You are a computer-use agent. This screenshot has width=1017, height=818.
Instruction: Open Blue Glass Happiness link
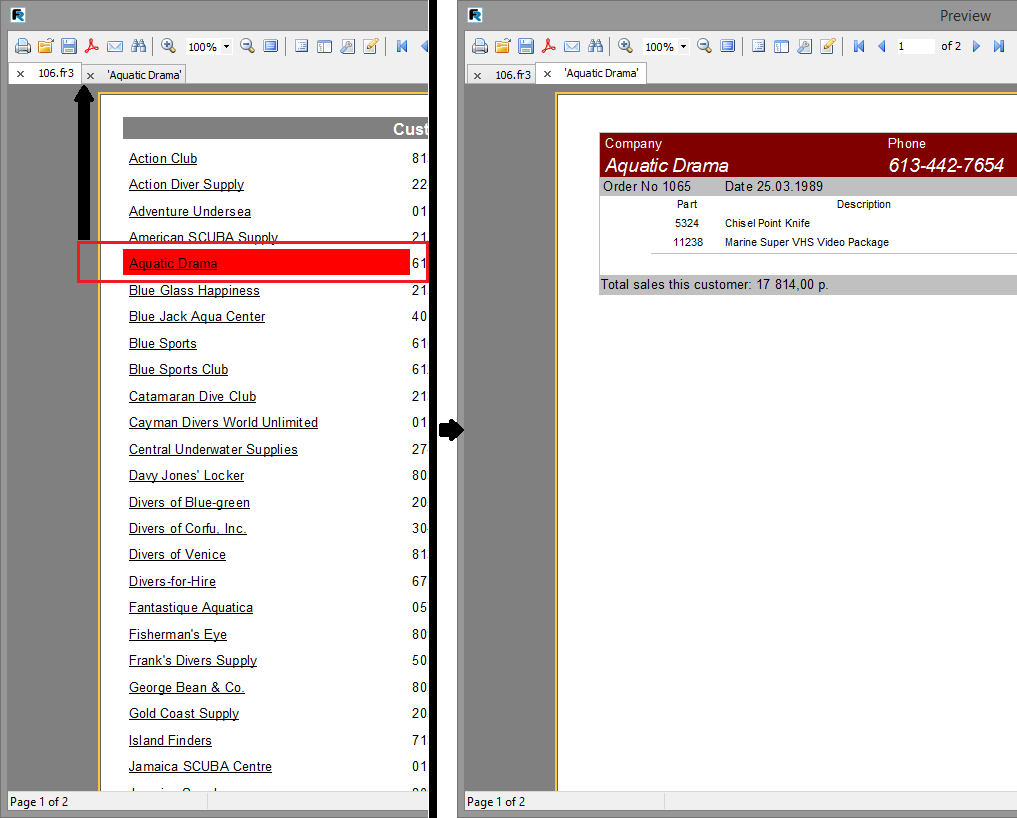[x=194, y=291]
